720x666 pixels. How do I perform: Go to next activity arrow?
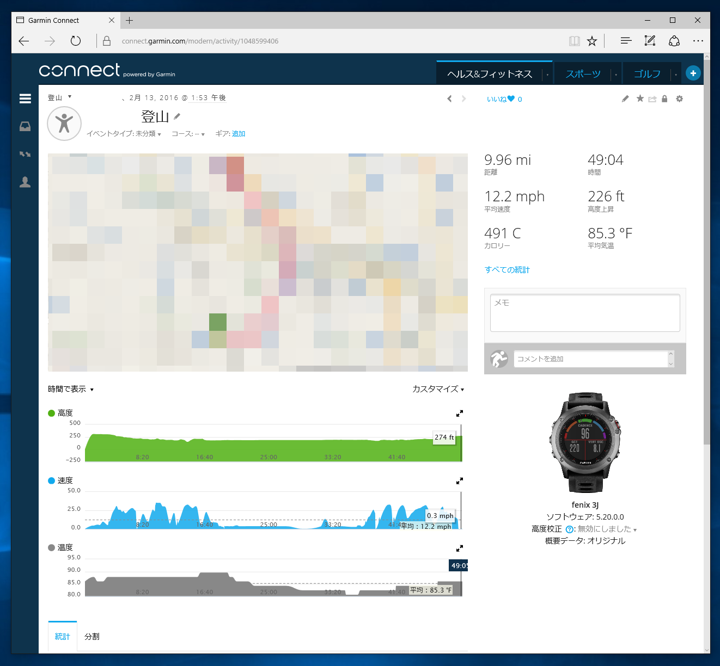click(x=464, y=99)
